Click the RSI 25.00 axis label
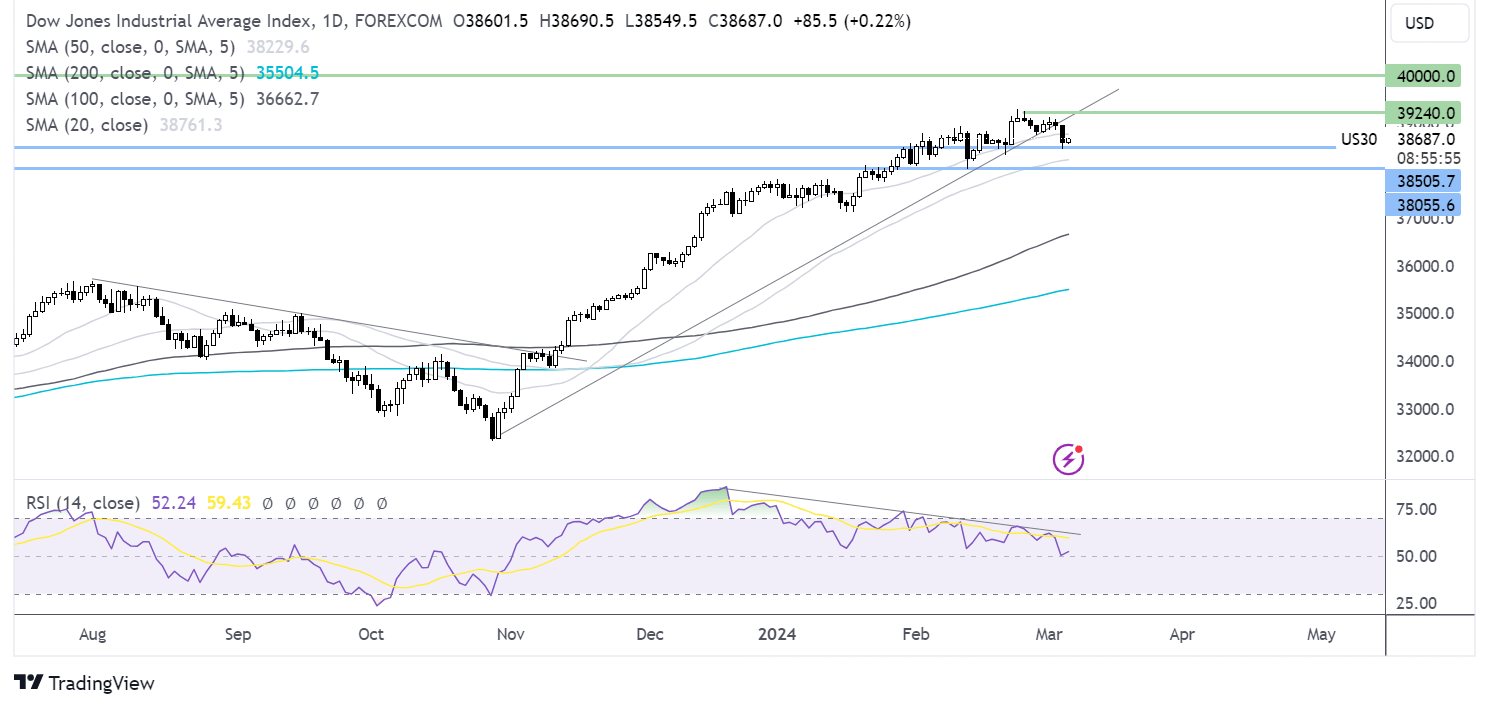 [1418, 604]
